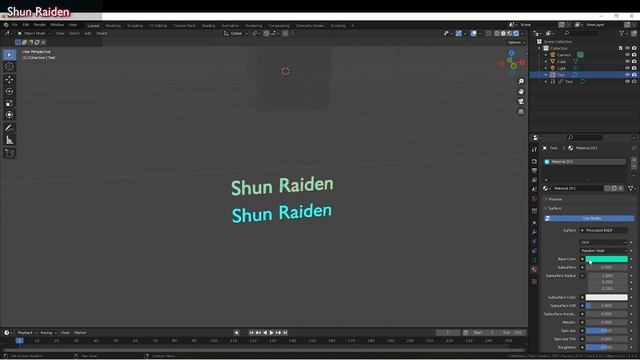The width and height of the screenshot is (640, 360).
Task: Open the Scene properties tab icon
Action: tap(534, 189)
